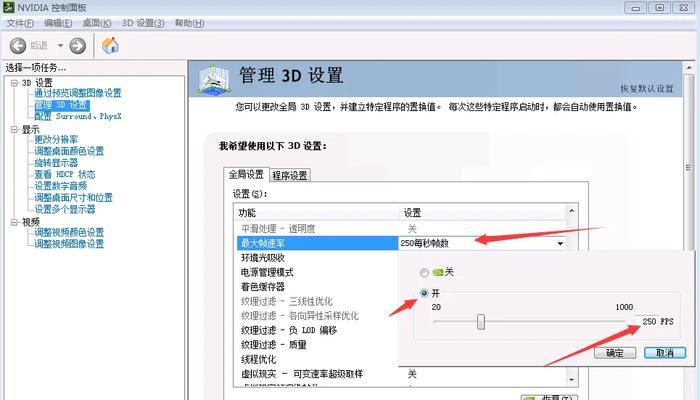
Task: Select 通过预览调整图像设置 in the tree
Action: pyautogui.click(x=78, y=93)
